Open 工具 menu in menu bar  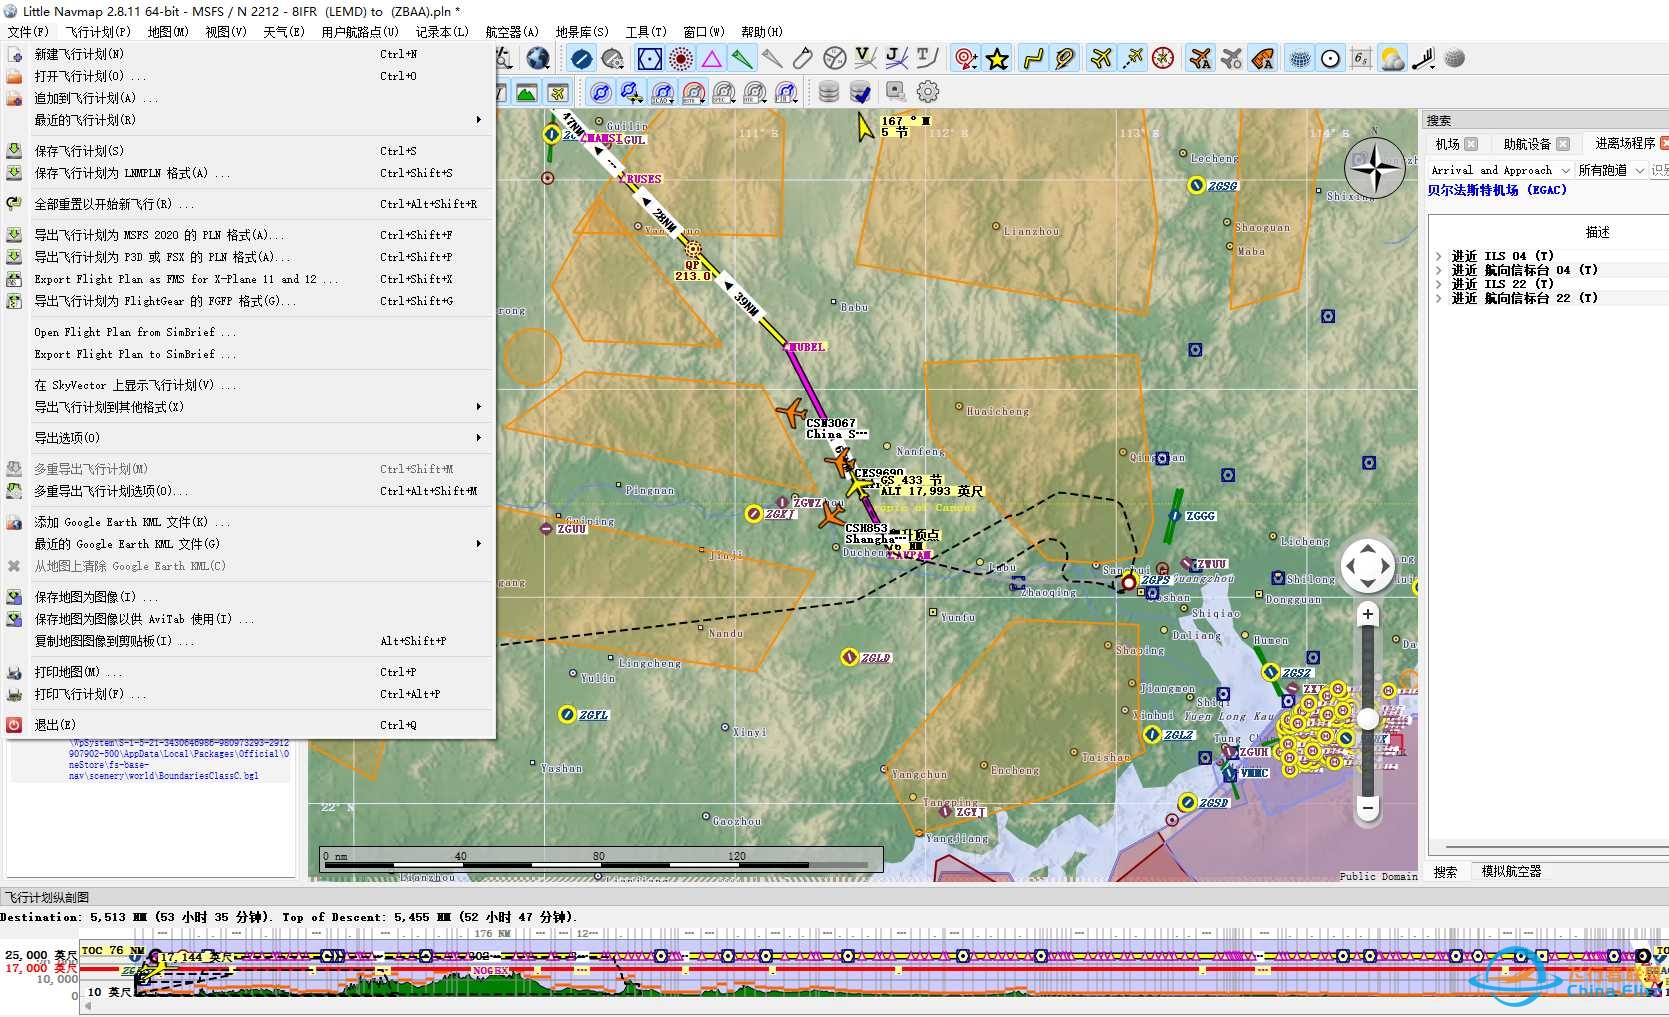pos(645,32)
